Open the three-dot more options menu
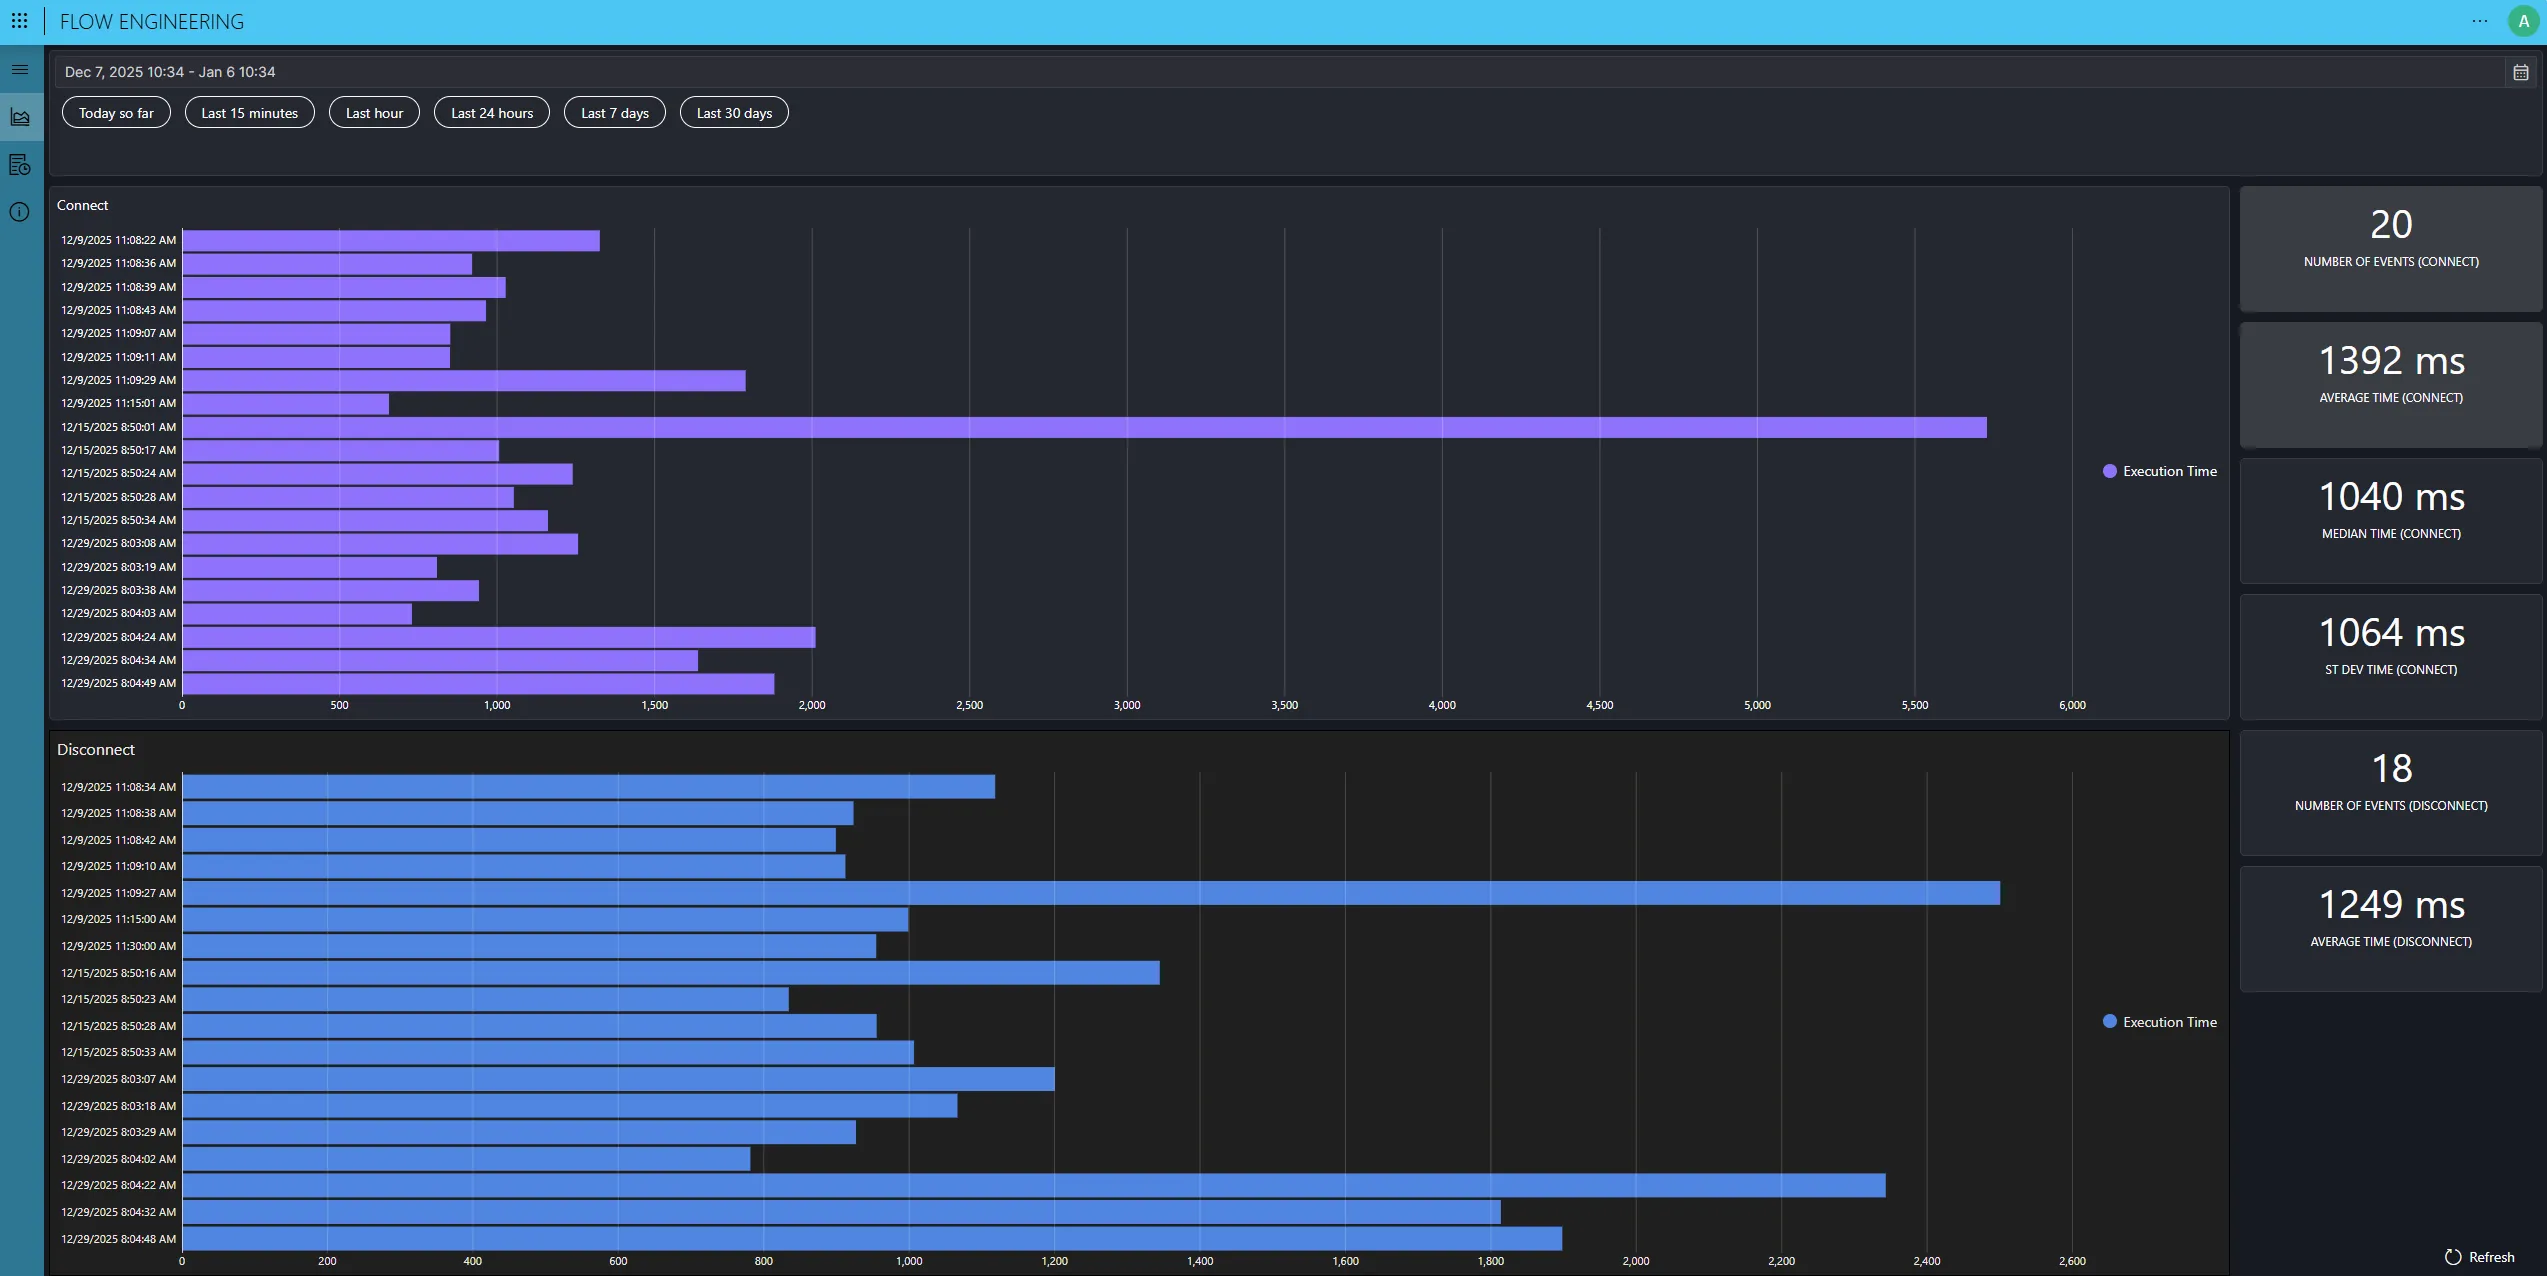 [2479, 21]
